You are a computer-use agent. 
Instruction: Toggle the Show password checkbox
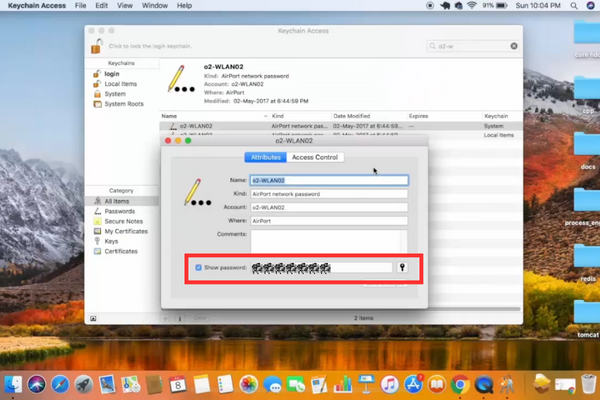(x=198, y=268)
